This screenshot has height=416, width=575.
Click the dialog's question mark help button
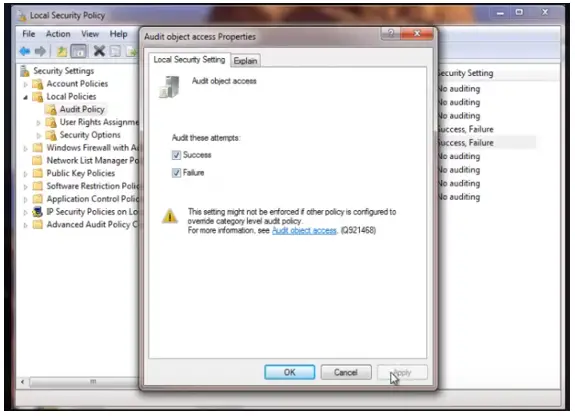coord(391,33)
